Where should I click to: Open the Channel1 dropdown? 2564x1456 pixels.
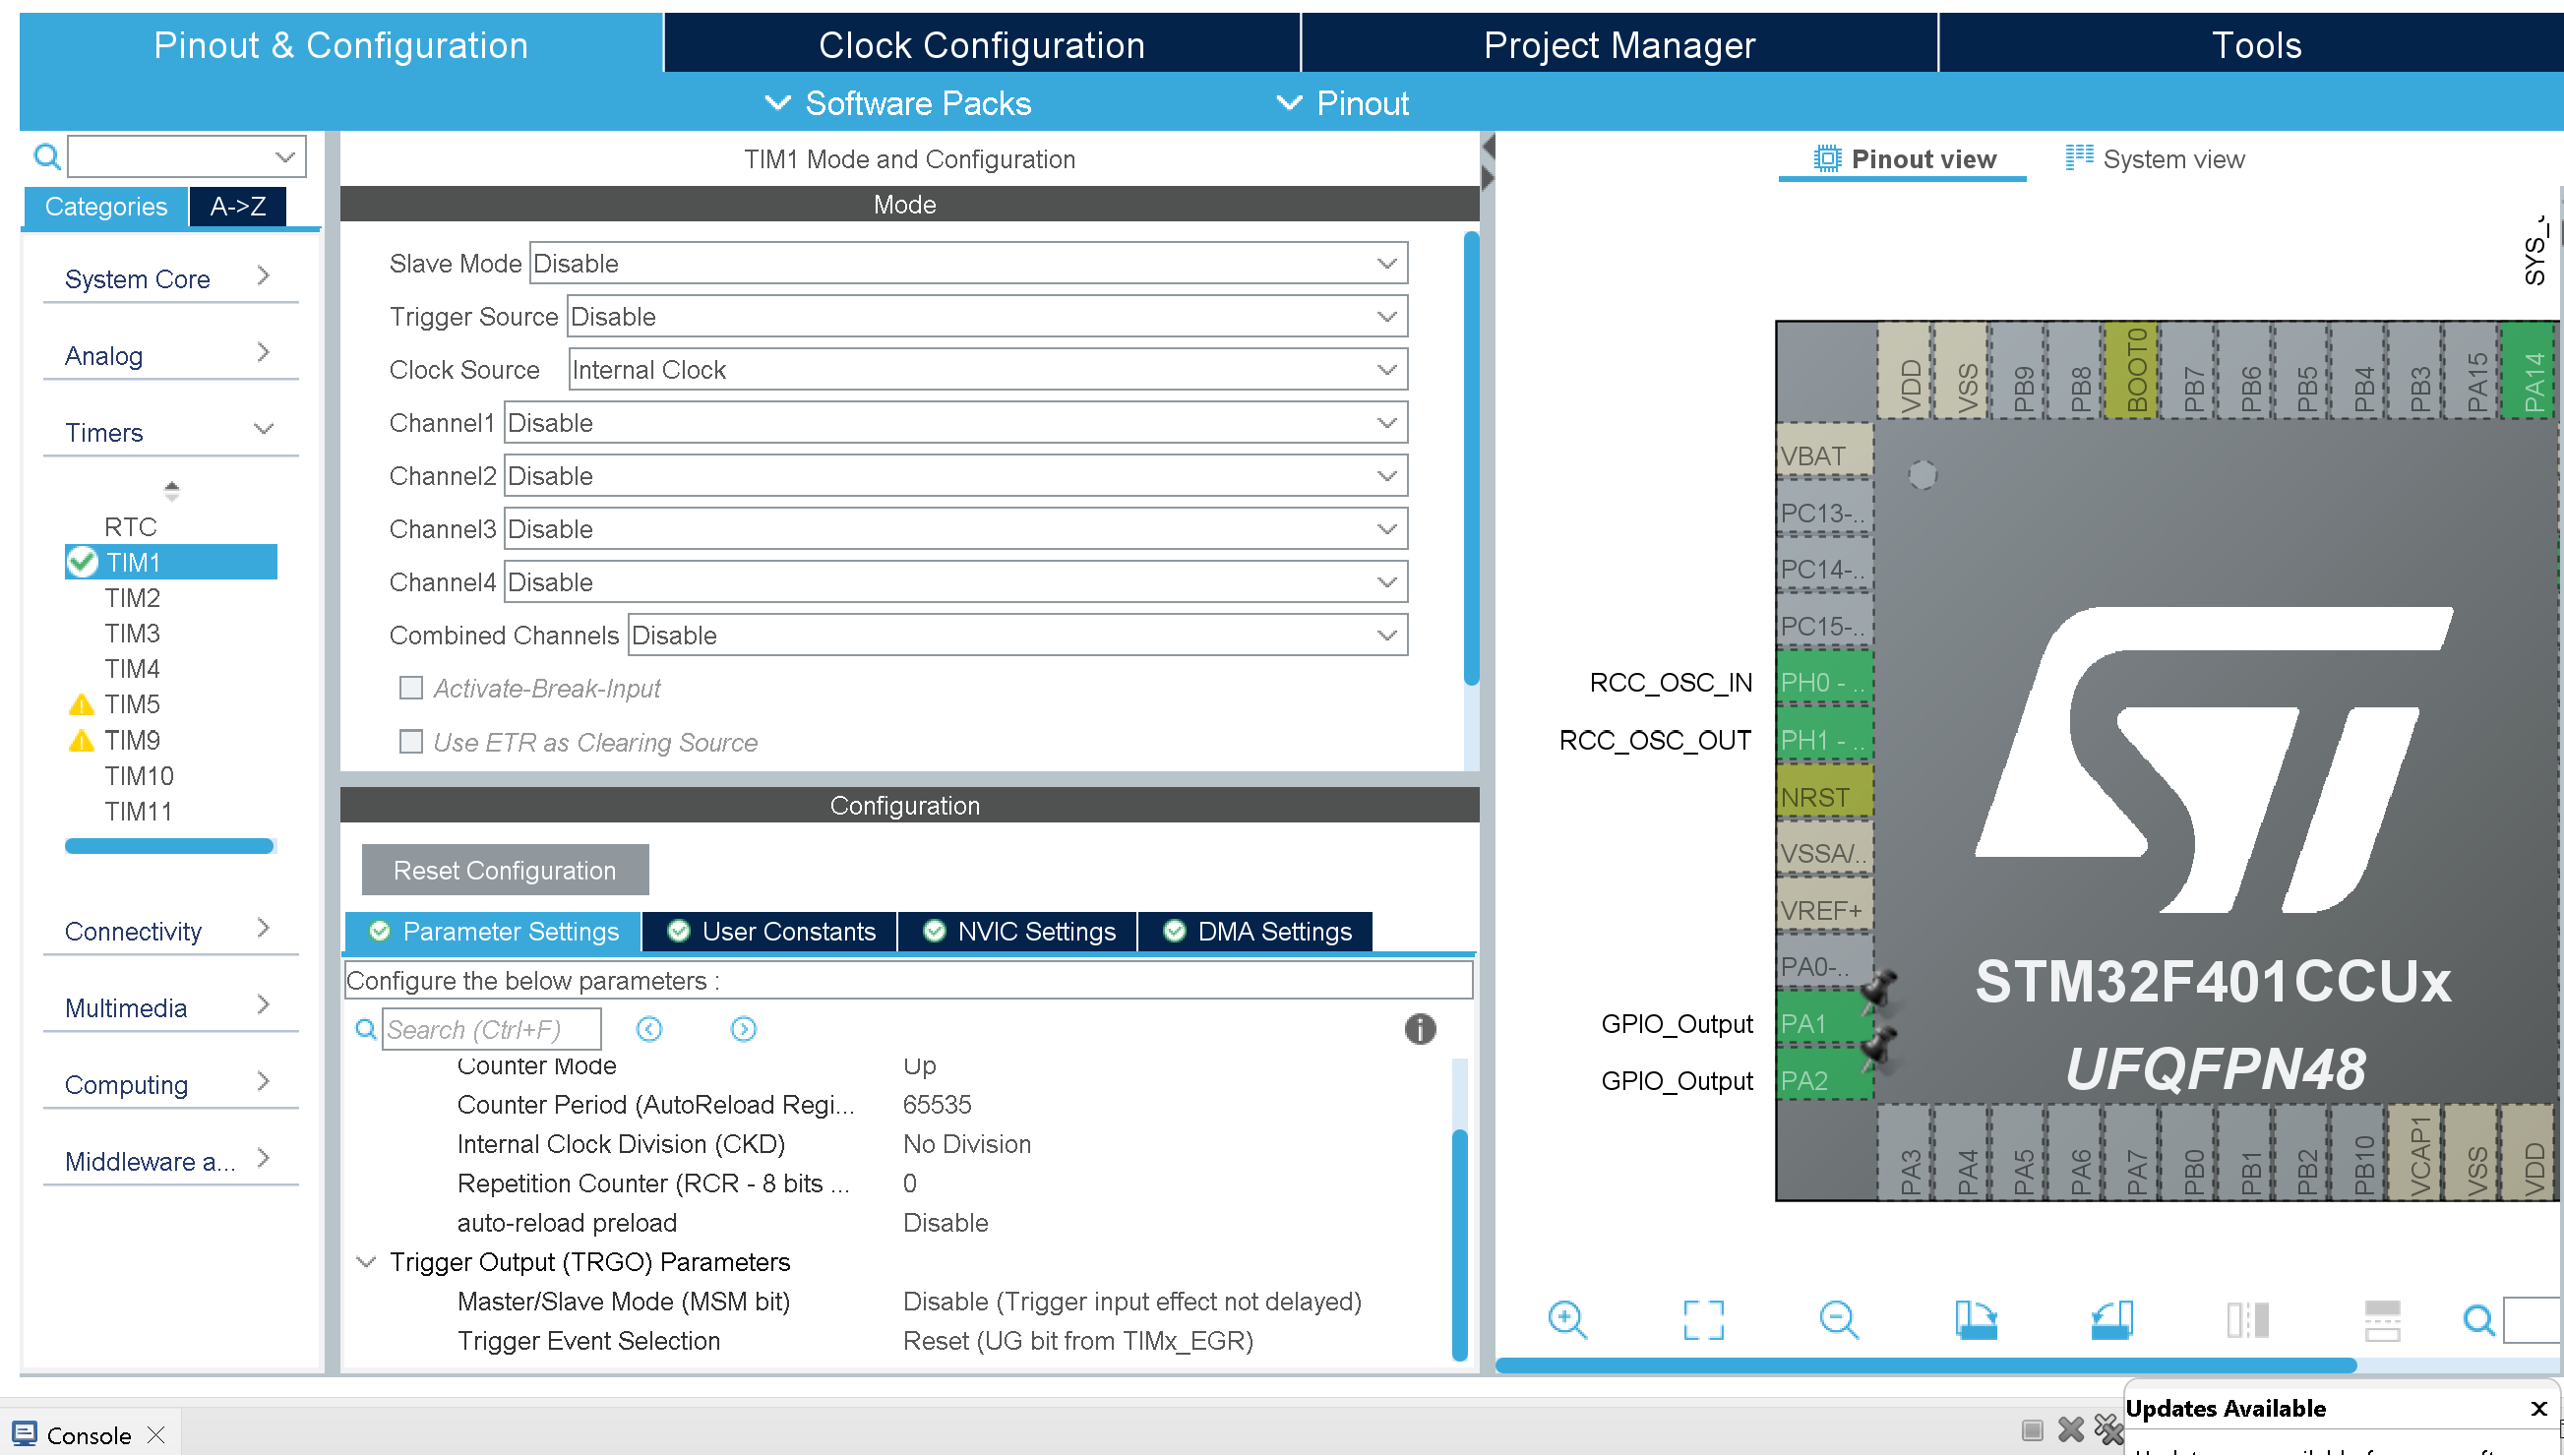pos(956,423)
